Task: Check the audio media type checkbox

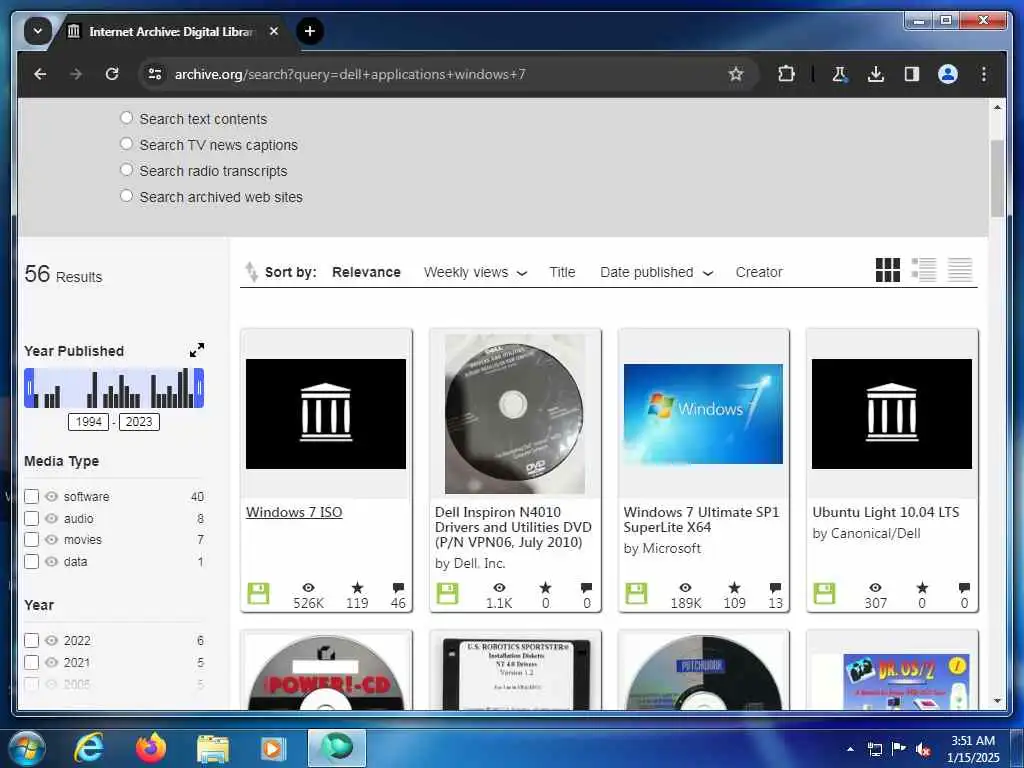Action: pos(31,519)
